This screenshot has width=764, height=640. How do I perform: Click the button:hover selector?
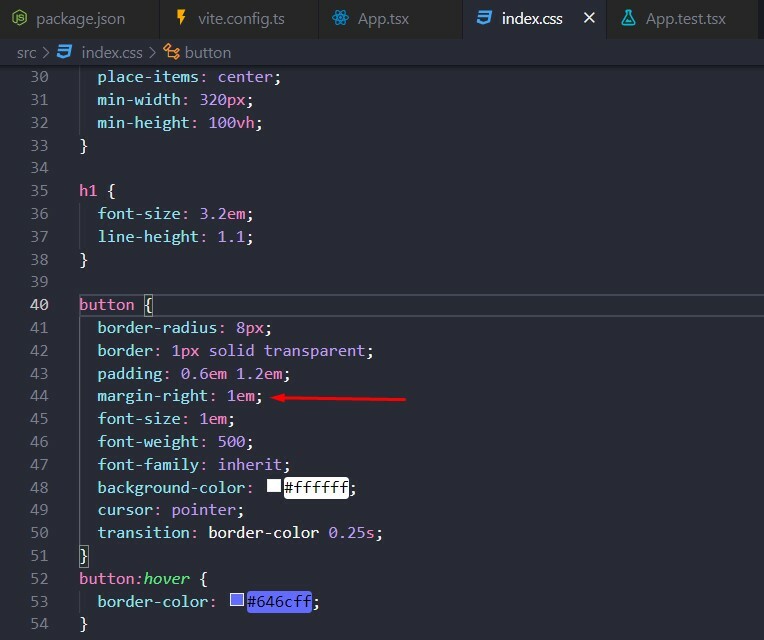[x=134, y=579]
